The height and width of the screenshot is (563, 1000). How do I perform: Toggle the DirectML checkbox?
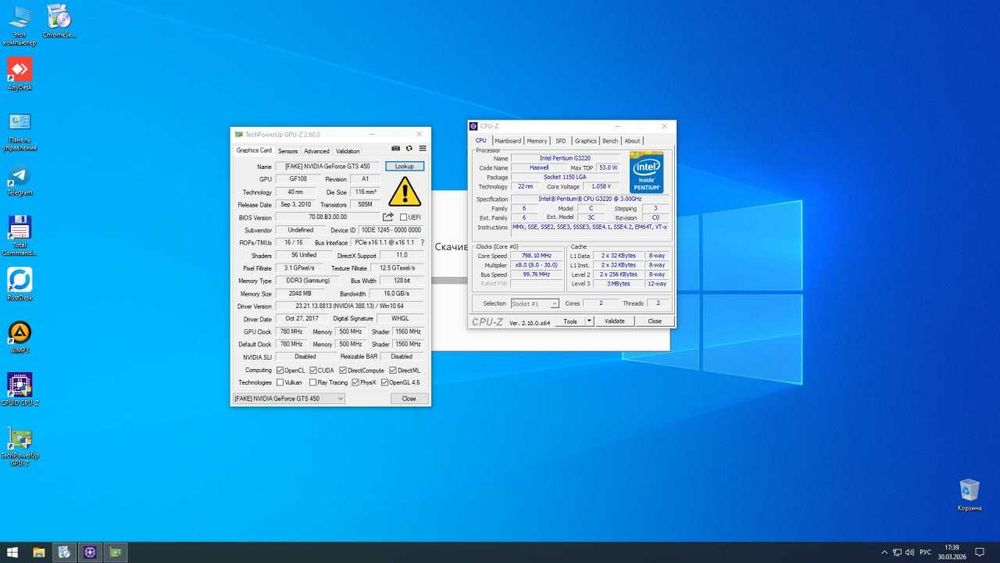[393, 370]
